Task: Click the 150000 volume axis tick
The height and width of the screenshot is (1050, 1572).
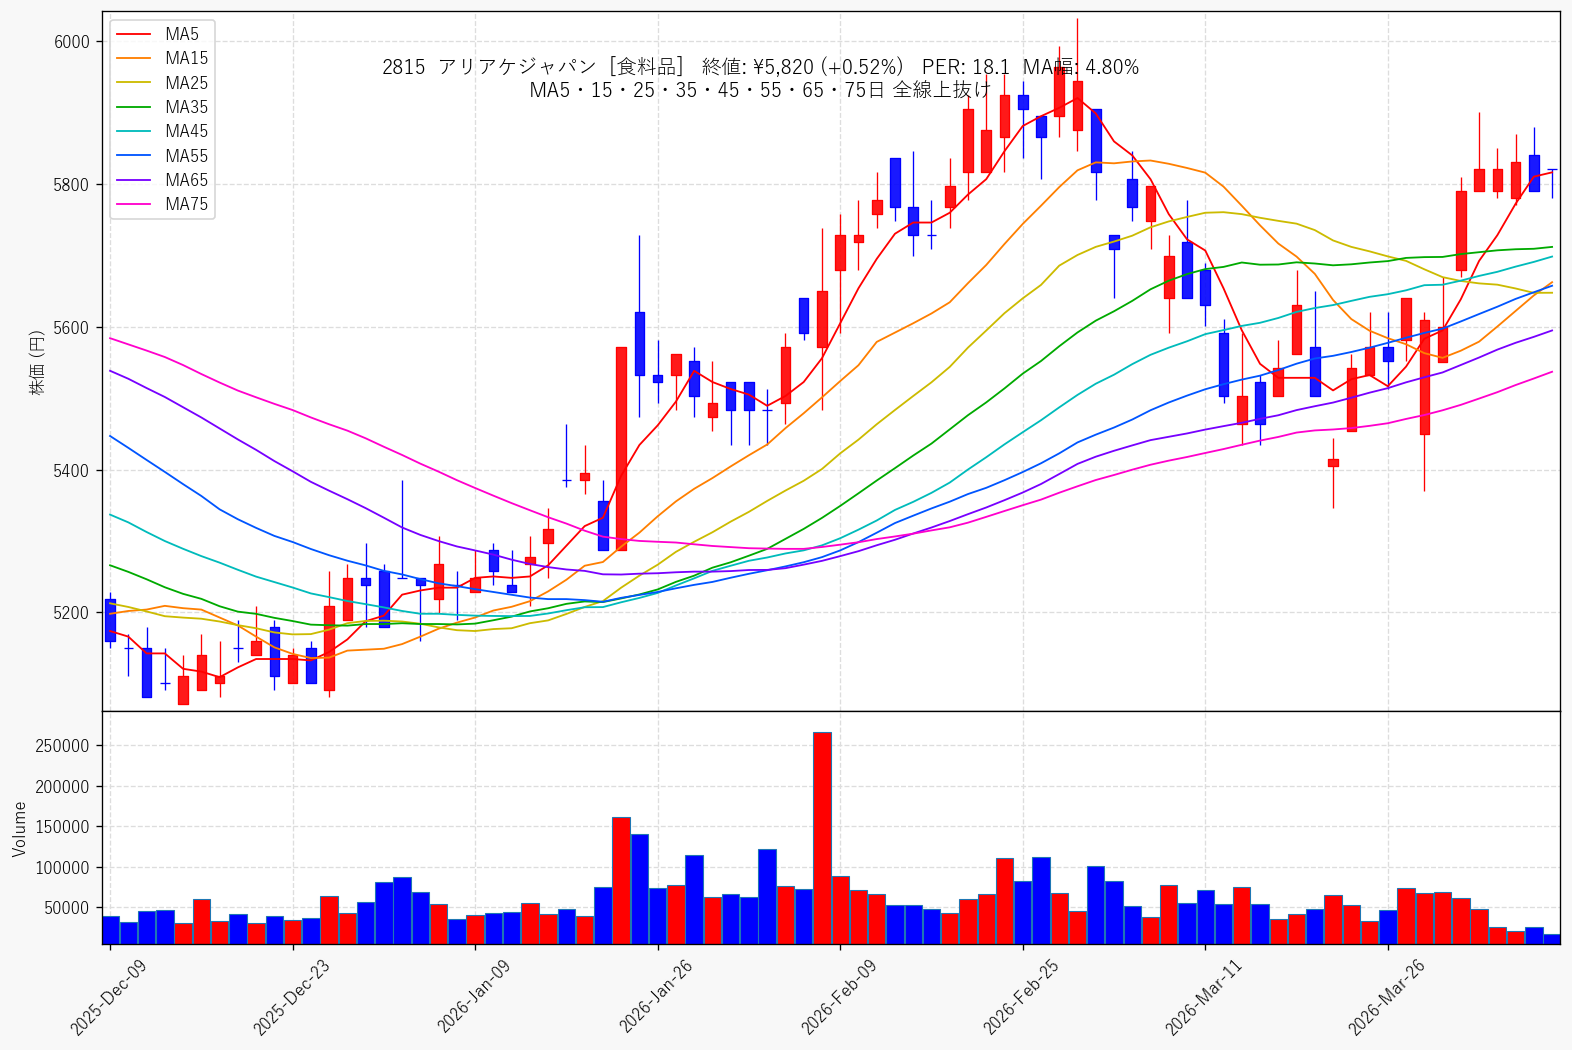Action: click(63, 827)
